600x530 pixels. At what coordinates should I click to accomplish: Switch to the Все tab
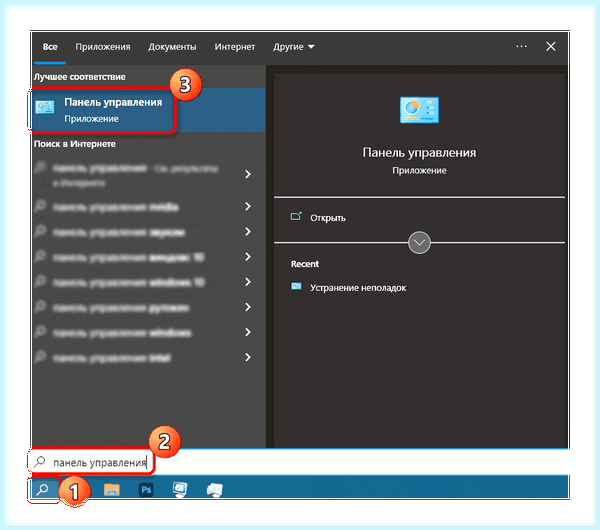(50, 47)
